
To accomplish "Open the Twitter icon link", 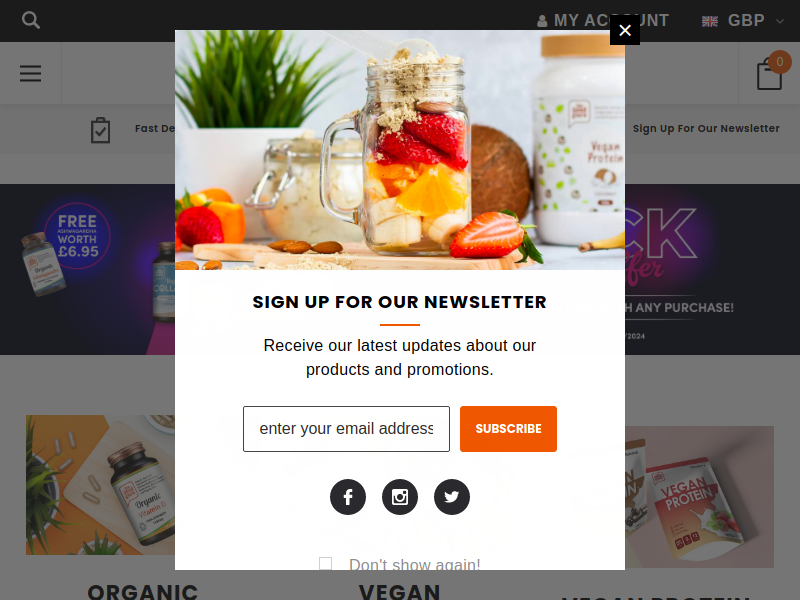I will coord(452,497).
